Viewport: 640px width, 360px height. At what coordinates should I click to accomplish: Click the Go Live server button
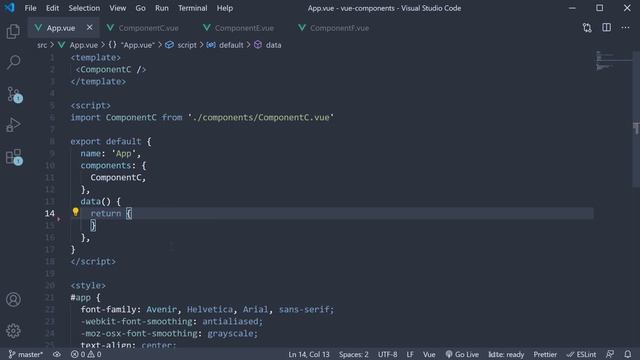(x=462, y=354)
